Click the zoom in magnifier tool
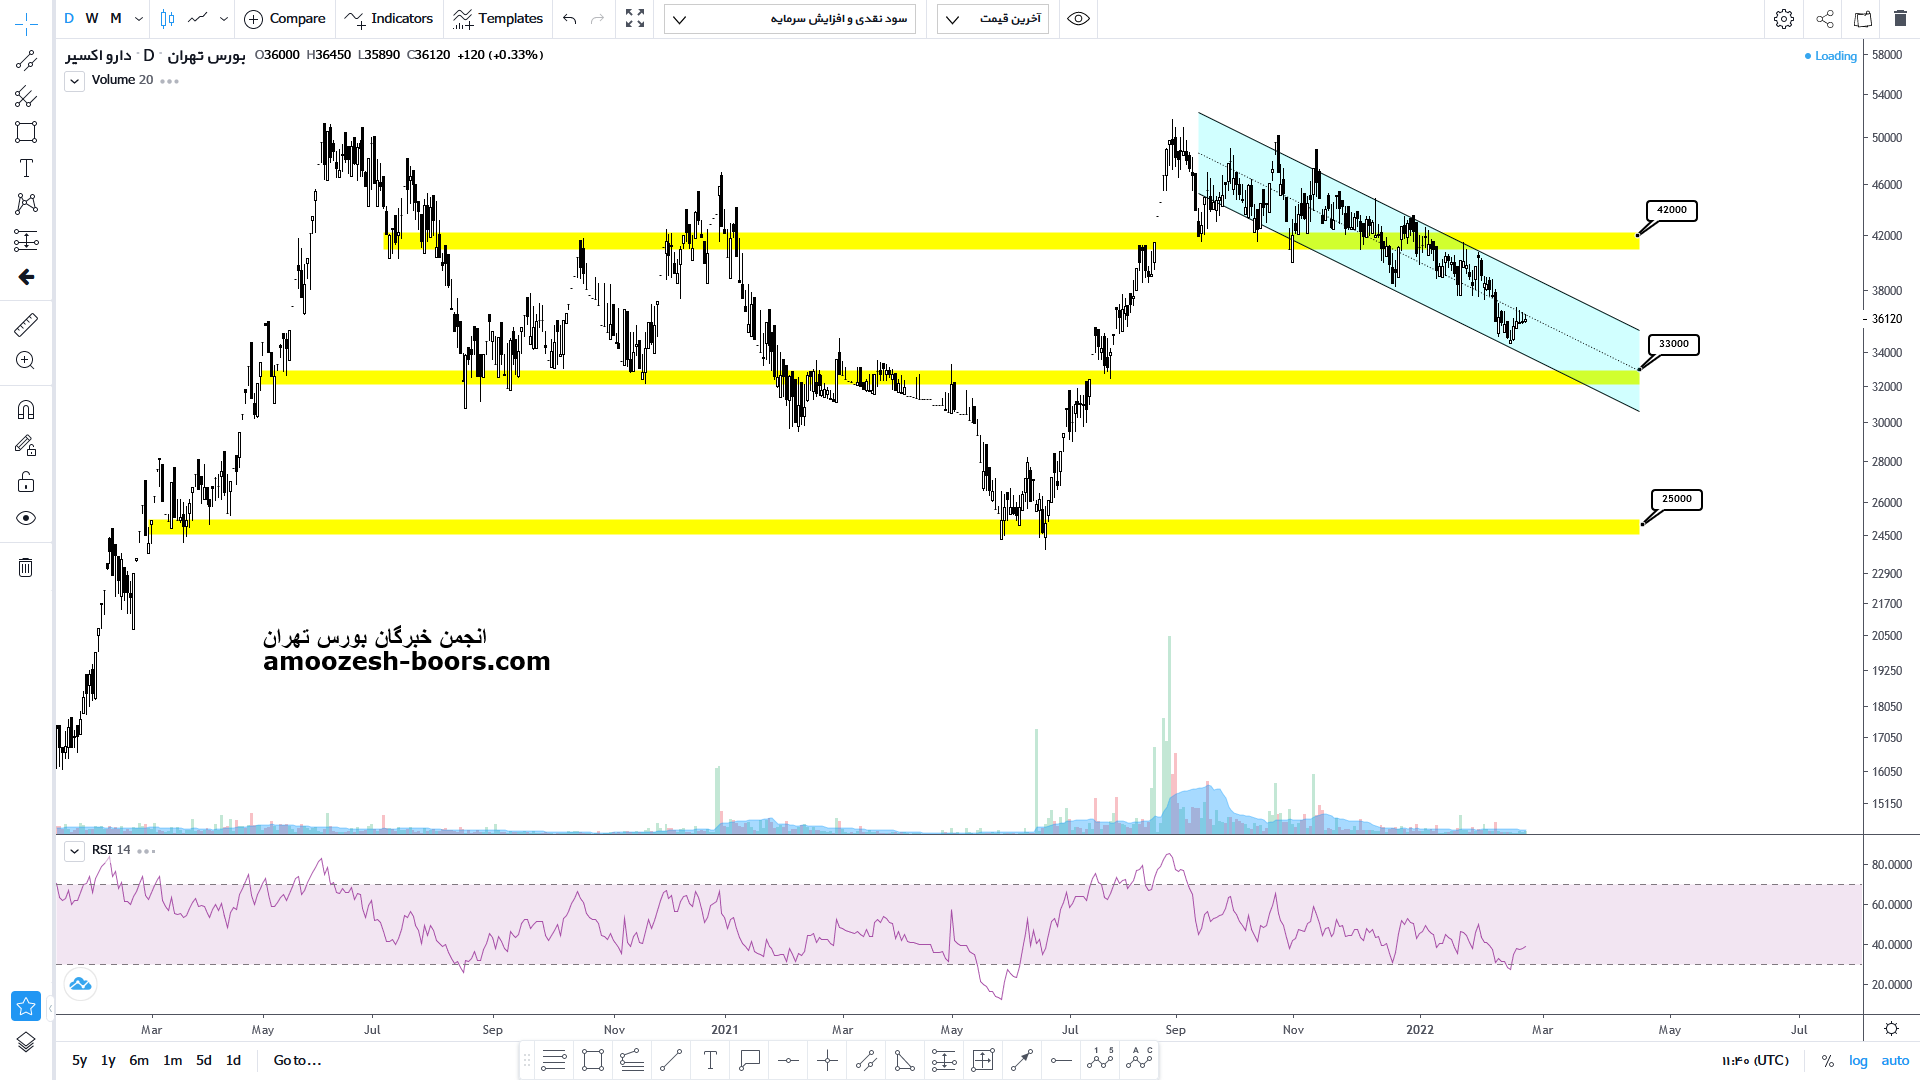 26,361
